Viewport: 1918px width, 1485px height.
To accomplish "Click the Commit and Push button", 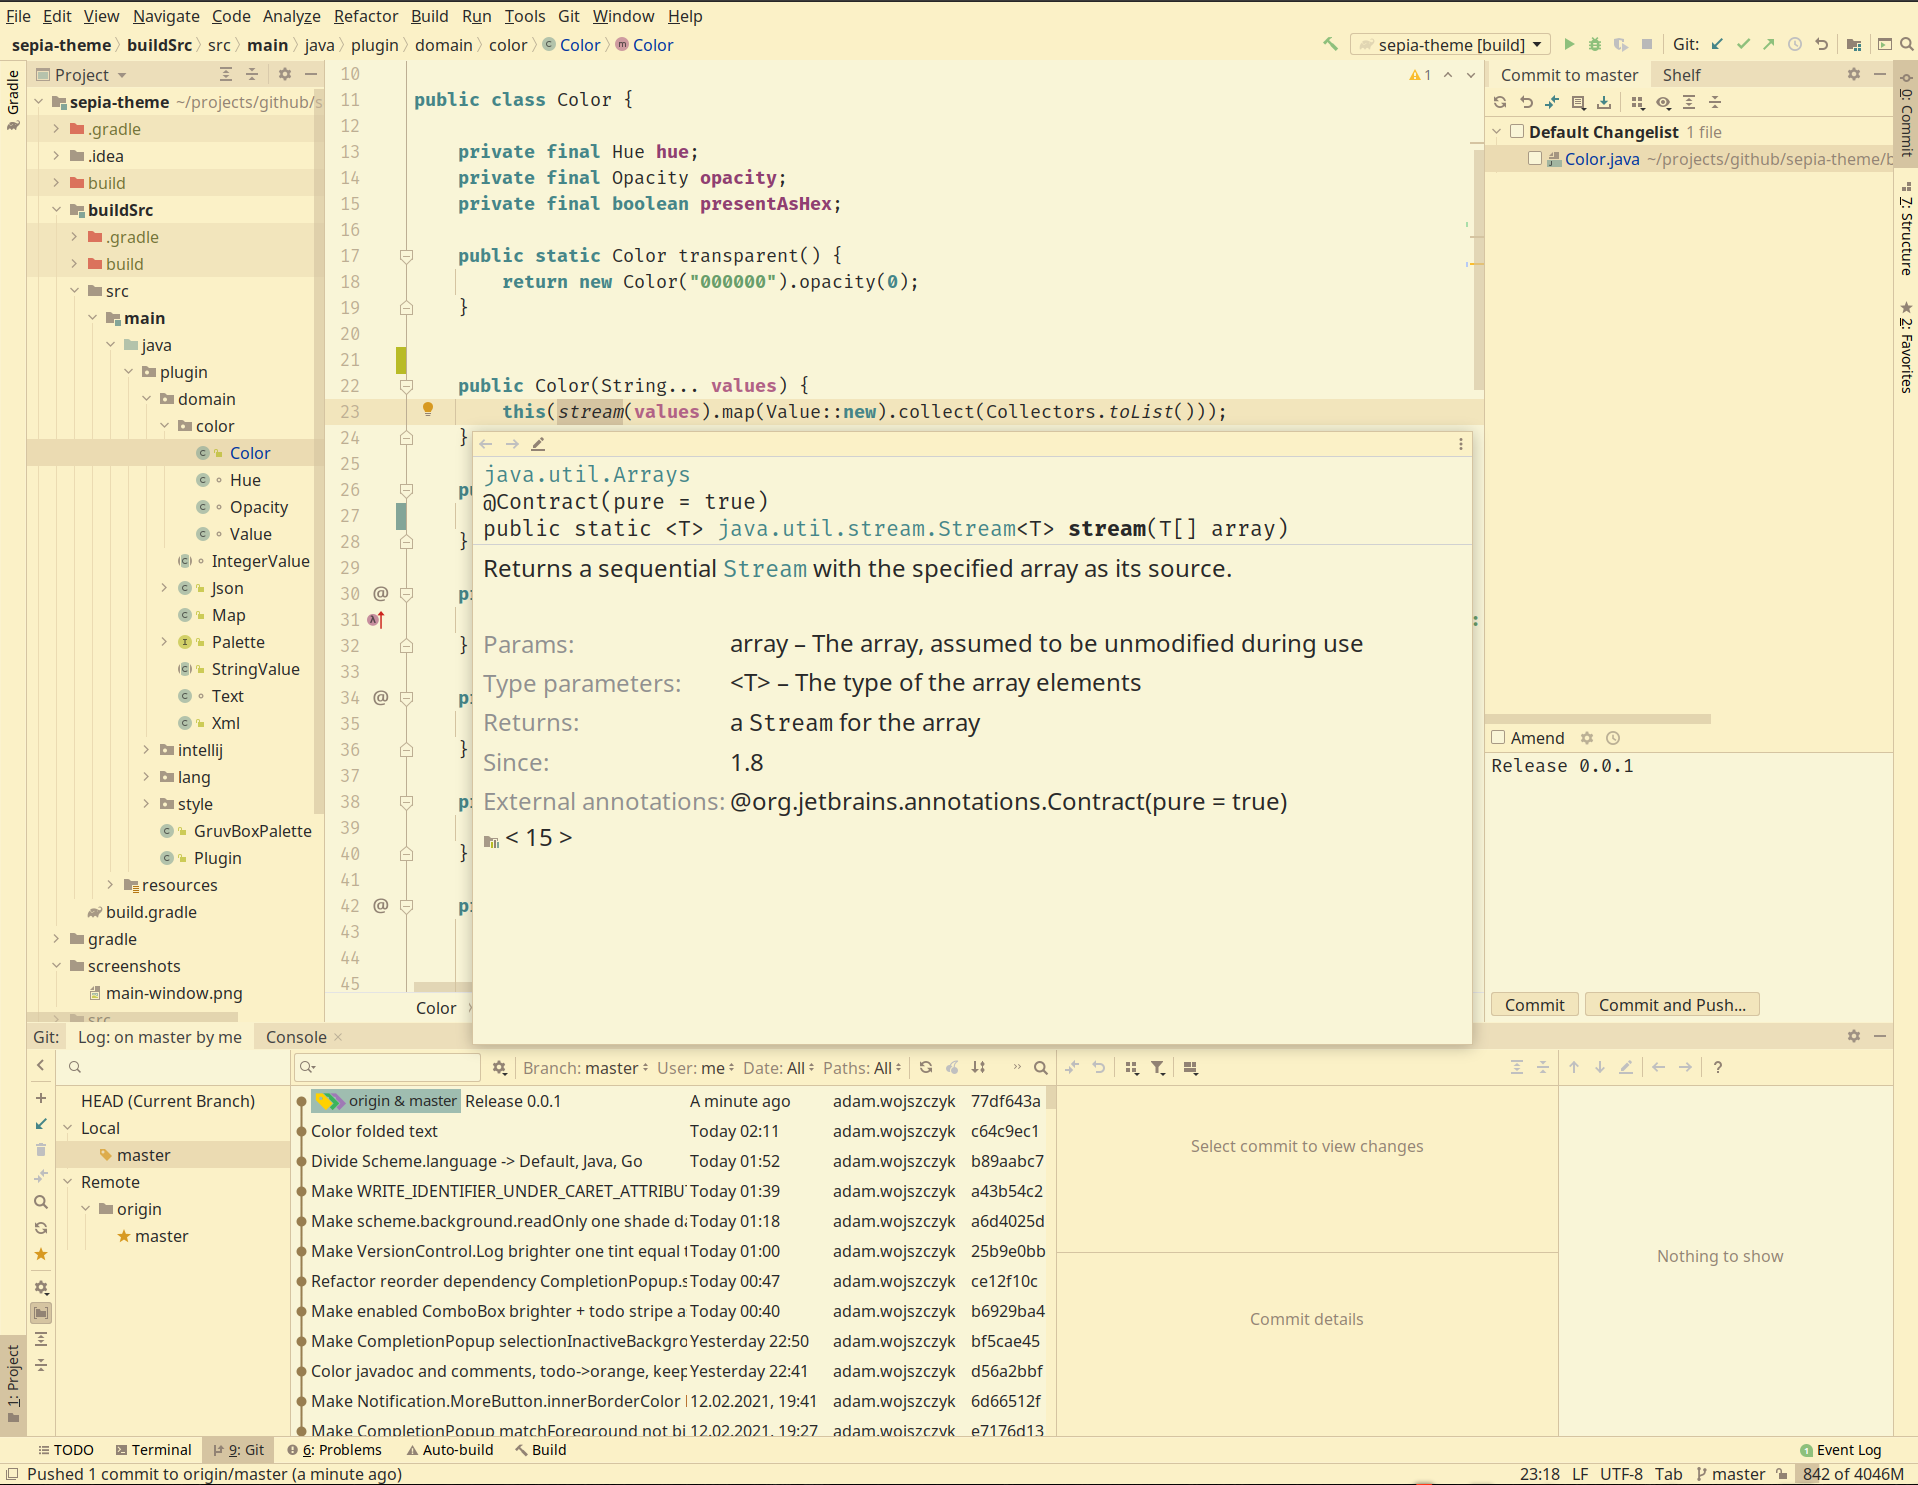I will 1671,1005.
